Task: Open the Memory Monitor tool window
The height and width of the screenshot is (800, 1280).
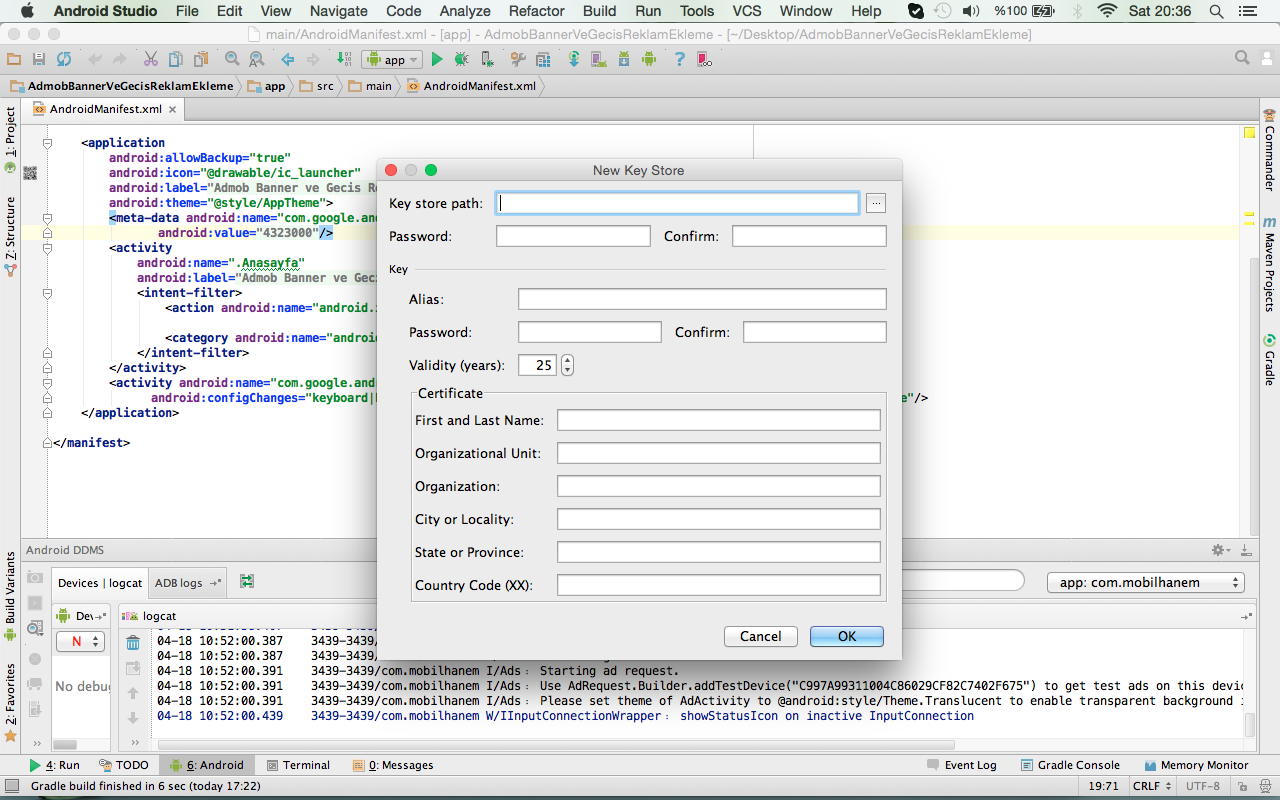Action: tap(1196, 765)
